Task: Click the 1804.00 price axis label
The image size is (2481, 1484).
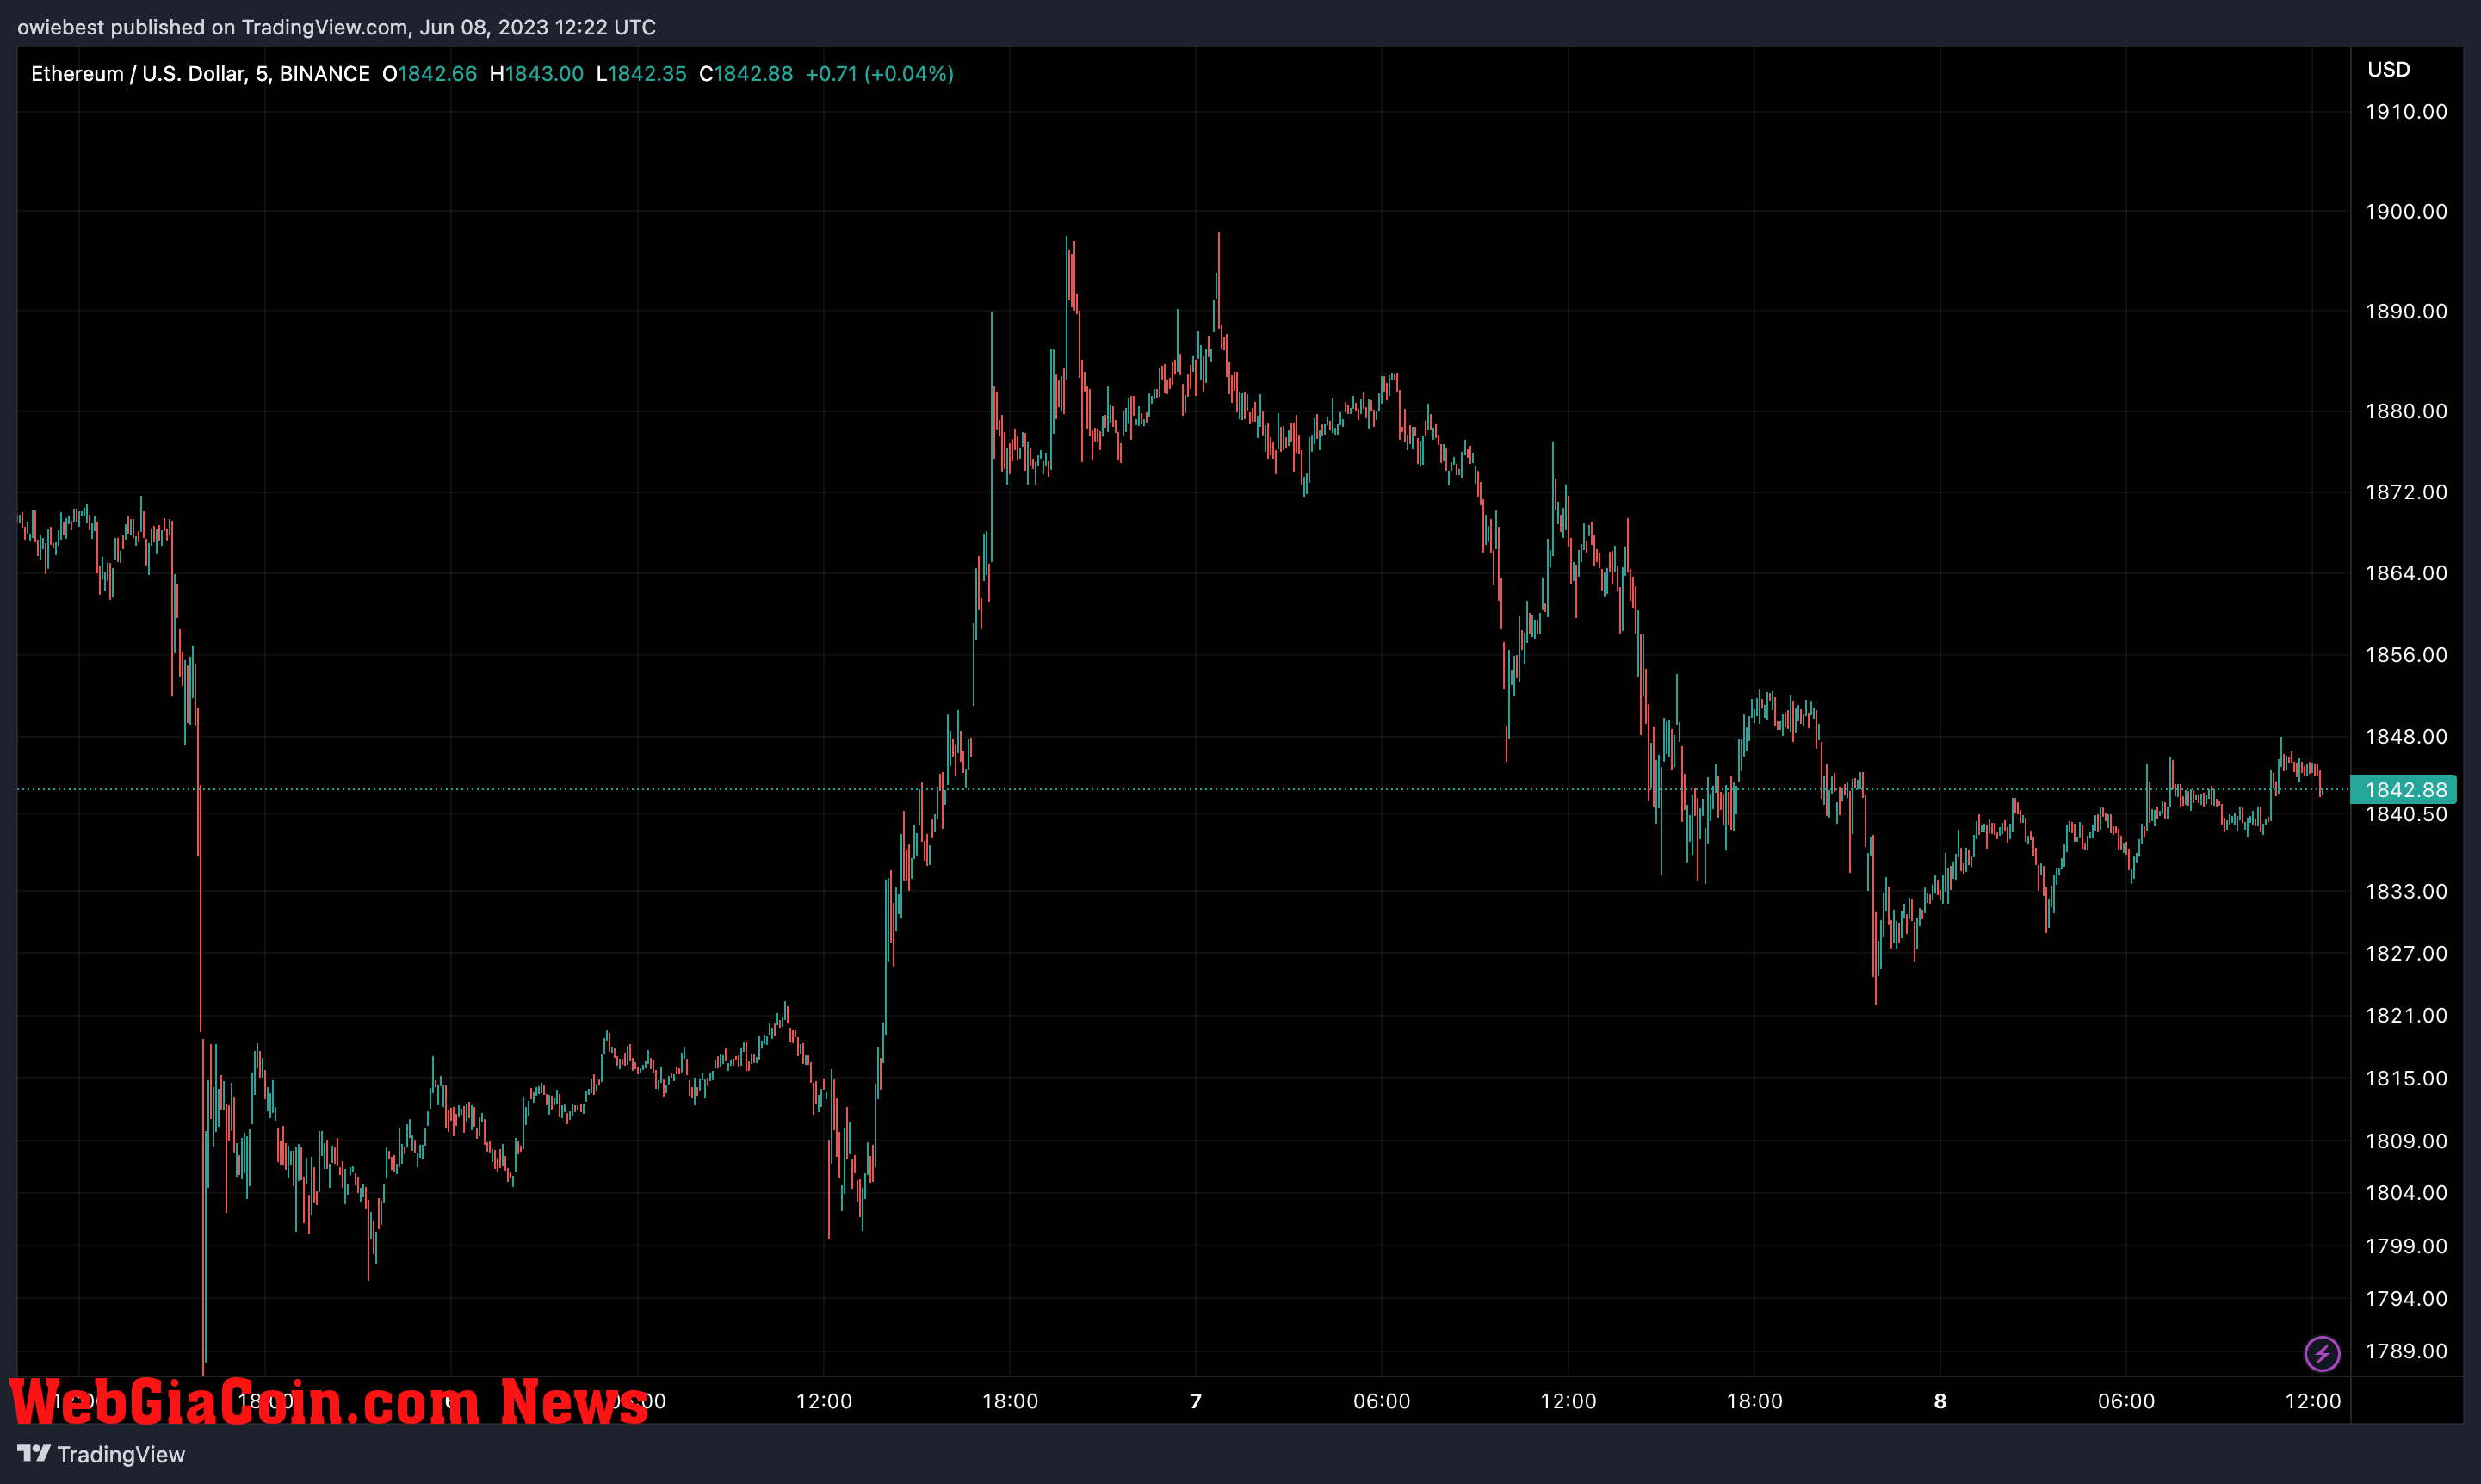Action: point(2406,1194)
